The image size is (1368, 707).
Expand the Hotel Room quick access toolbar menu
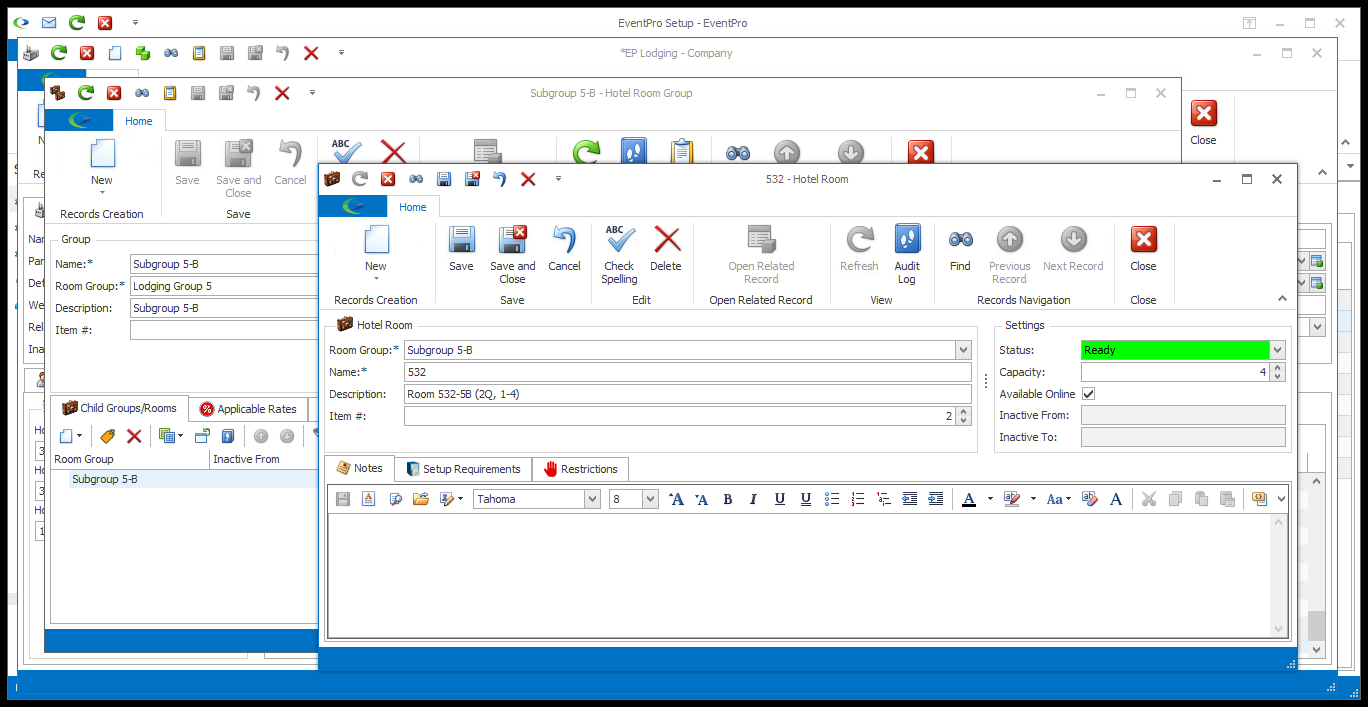tap(558, 179)
